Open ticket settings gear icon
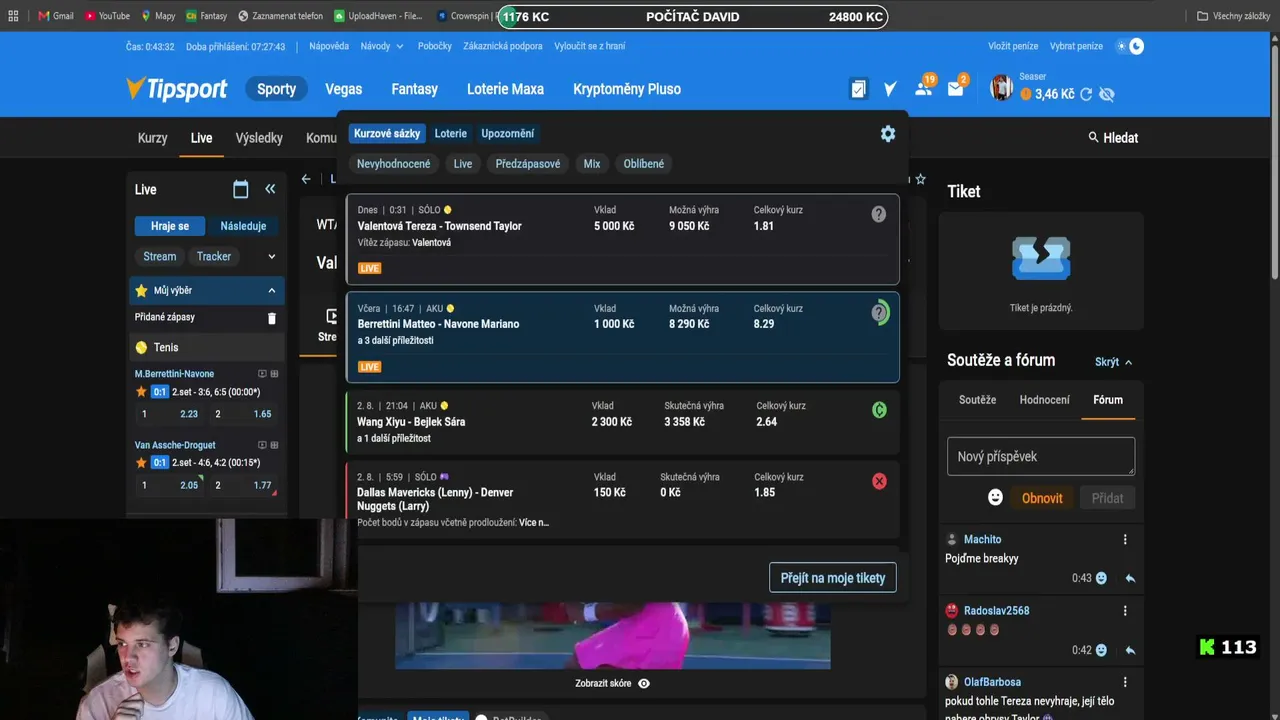This screenshot has width=1280, height=720. (x=888, y=133)
